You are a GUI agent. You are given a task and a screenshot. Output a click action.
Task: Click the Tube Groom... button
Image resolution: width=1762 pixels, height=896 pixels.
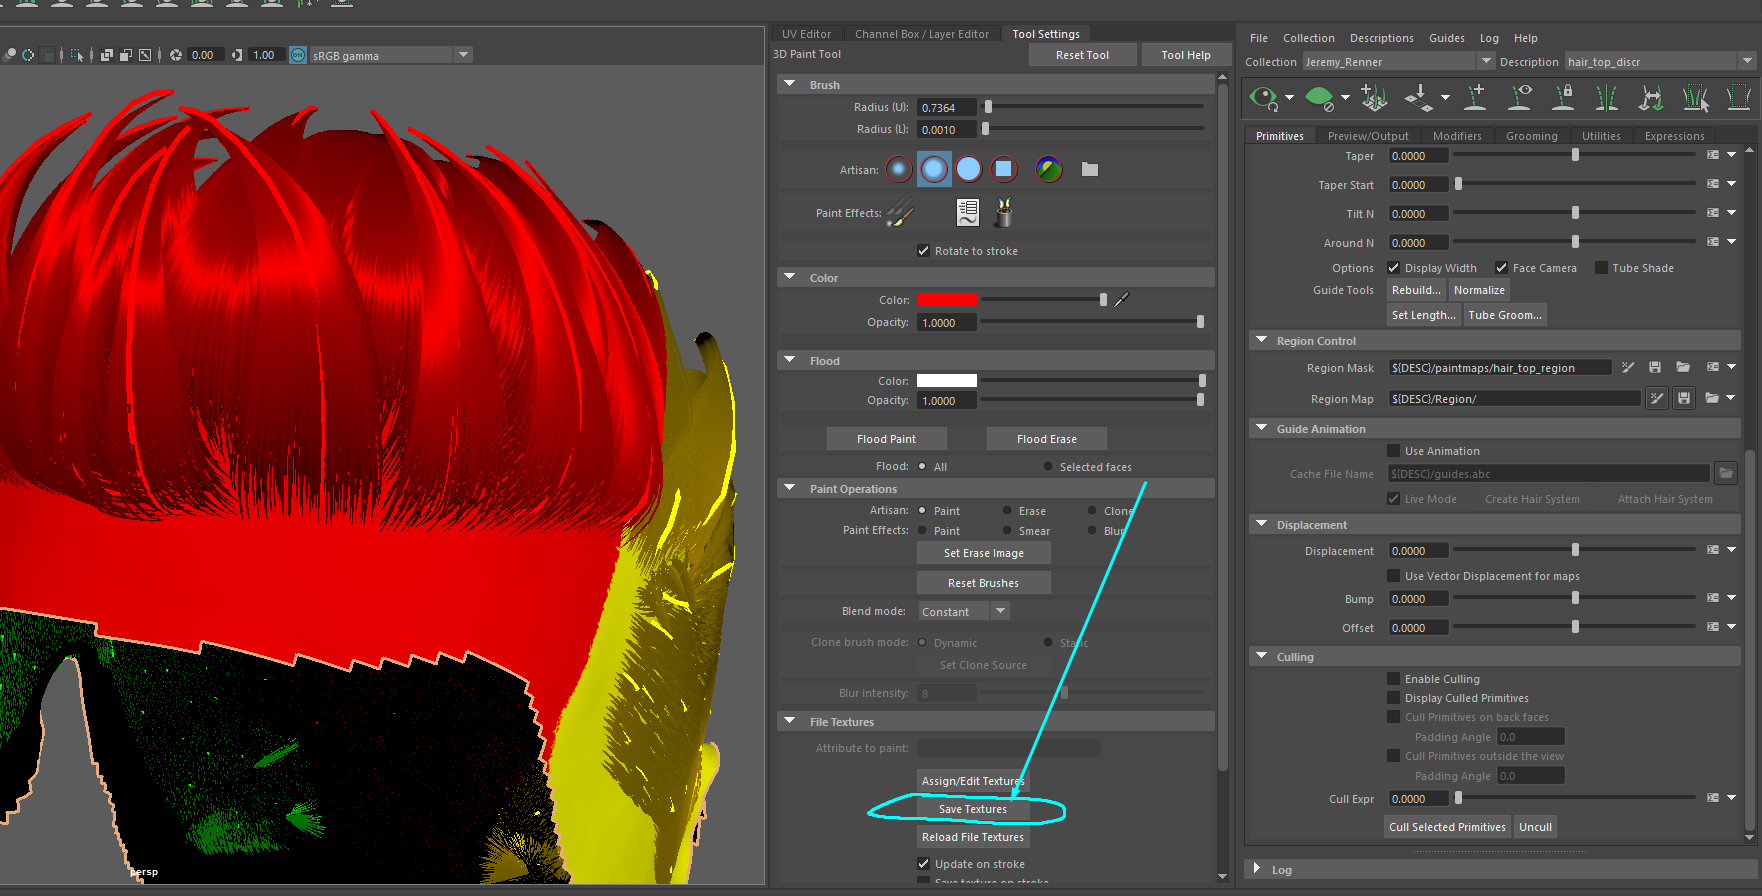click(x=1505, y=315)
